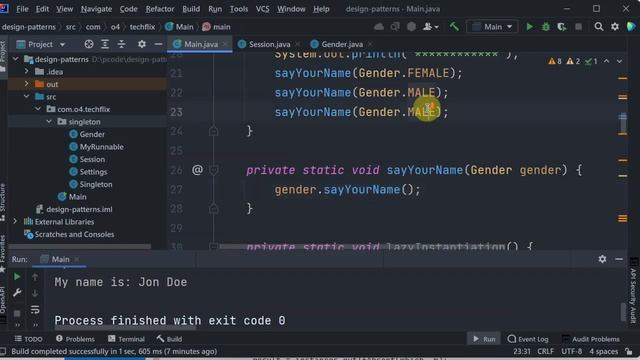Select design-patterns.iml file
This screenshot has width=640, height=360.
(x=79, y=209)
